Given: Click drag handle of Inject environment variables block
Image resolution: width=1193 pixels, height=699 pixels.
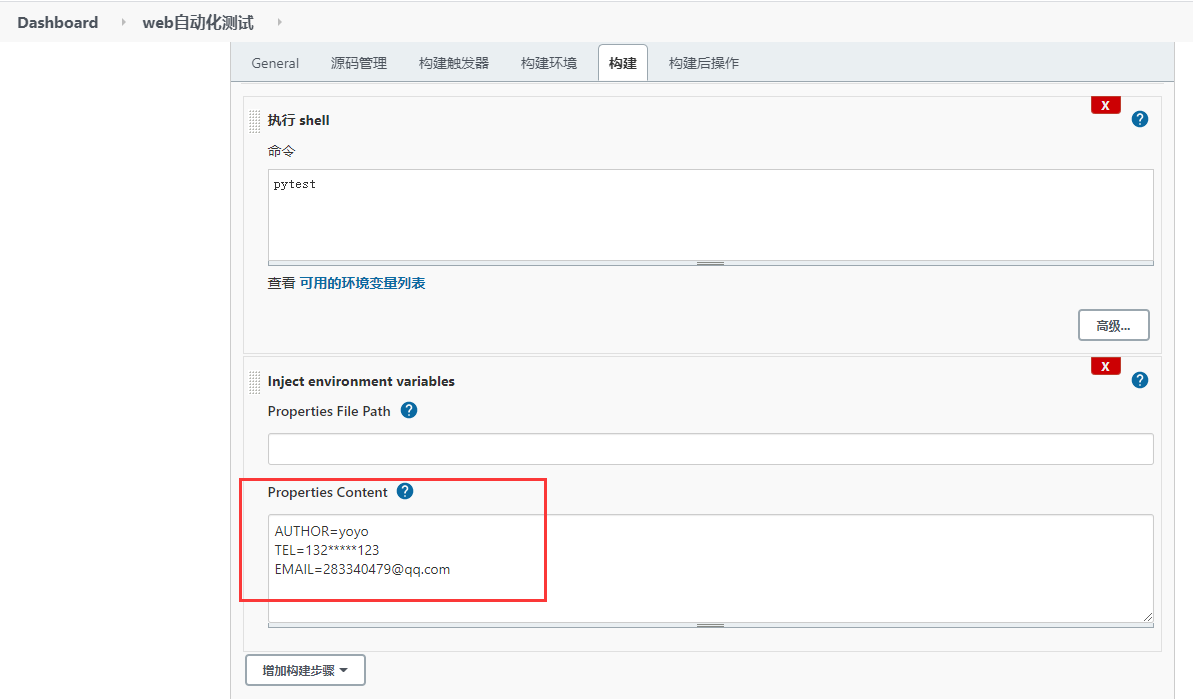Looking at the screenshot, I should 255,381.
